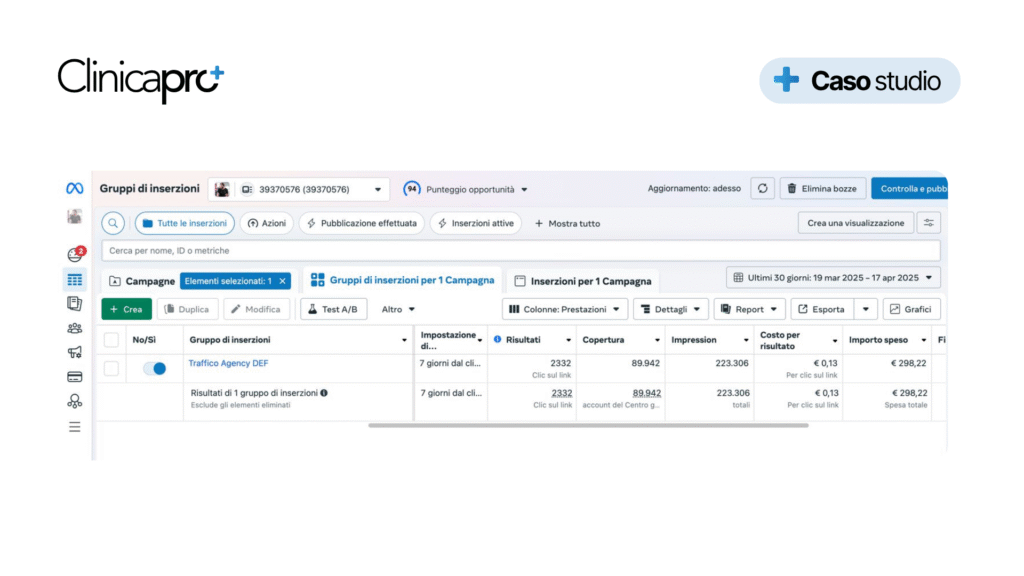Click the green Crea button
This screenshot has height=576, width=1024.
pos(127,309)
